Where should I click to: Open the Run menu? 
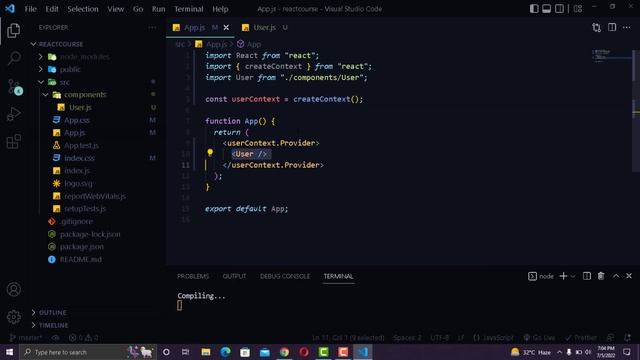pos(158,9)
